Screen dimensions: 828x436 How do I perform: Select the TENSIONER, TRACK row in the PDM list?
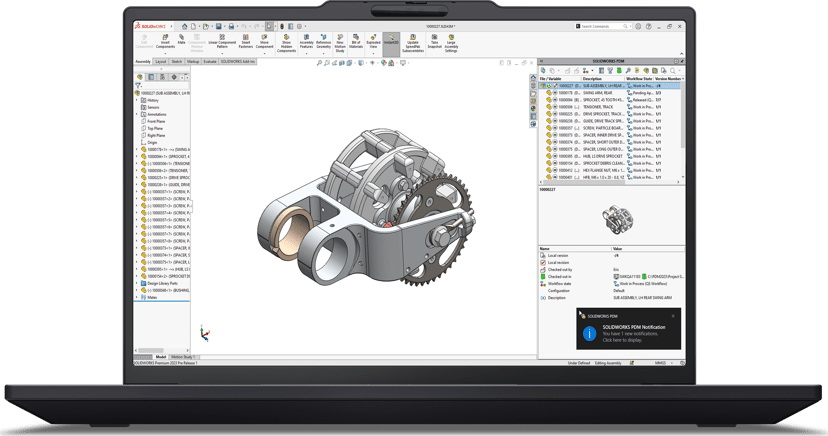[x=610, y=107]
